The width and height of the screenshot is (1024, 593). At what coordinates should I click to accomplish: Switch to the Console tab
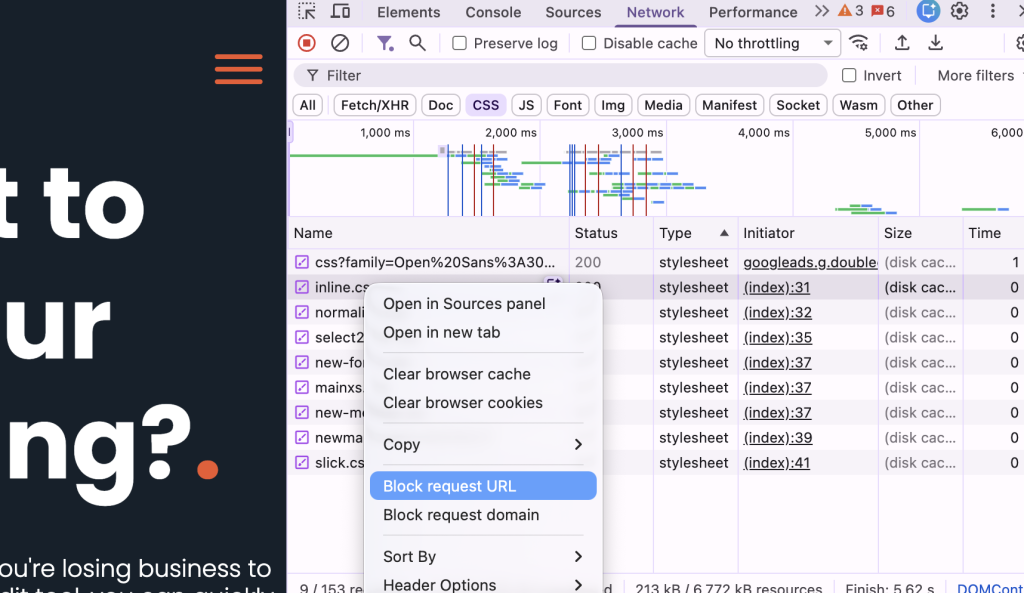pyautogui.click(x=492, y=12)
